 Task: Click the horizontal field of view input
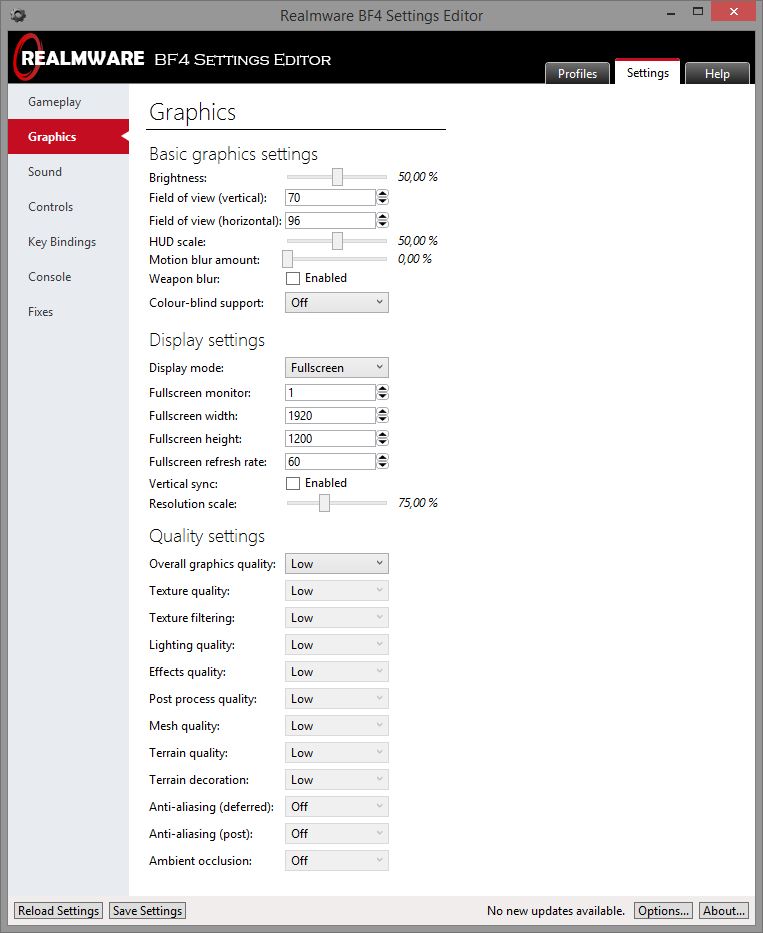330,221
